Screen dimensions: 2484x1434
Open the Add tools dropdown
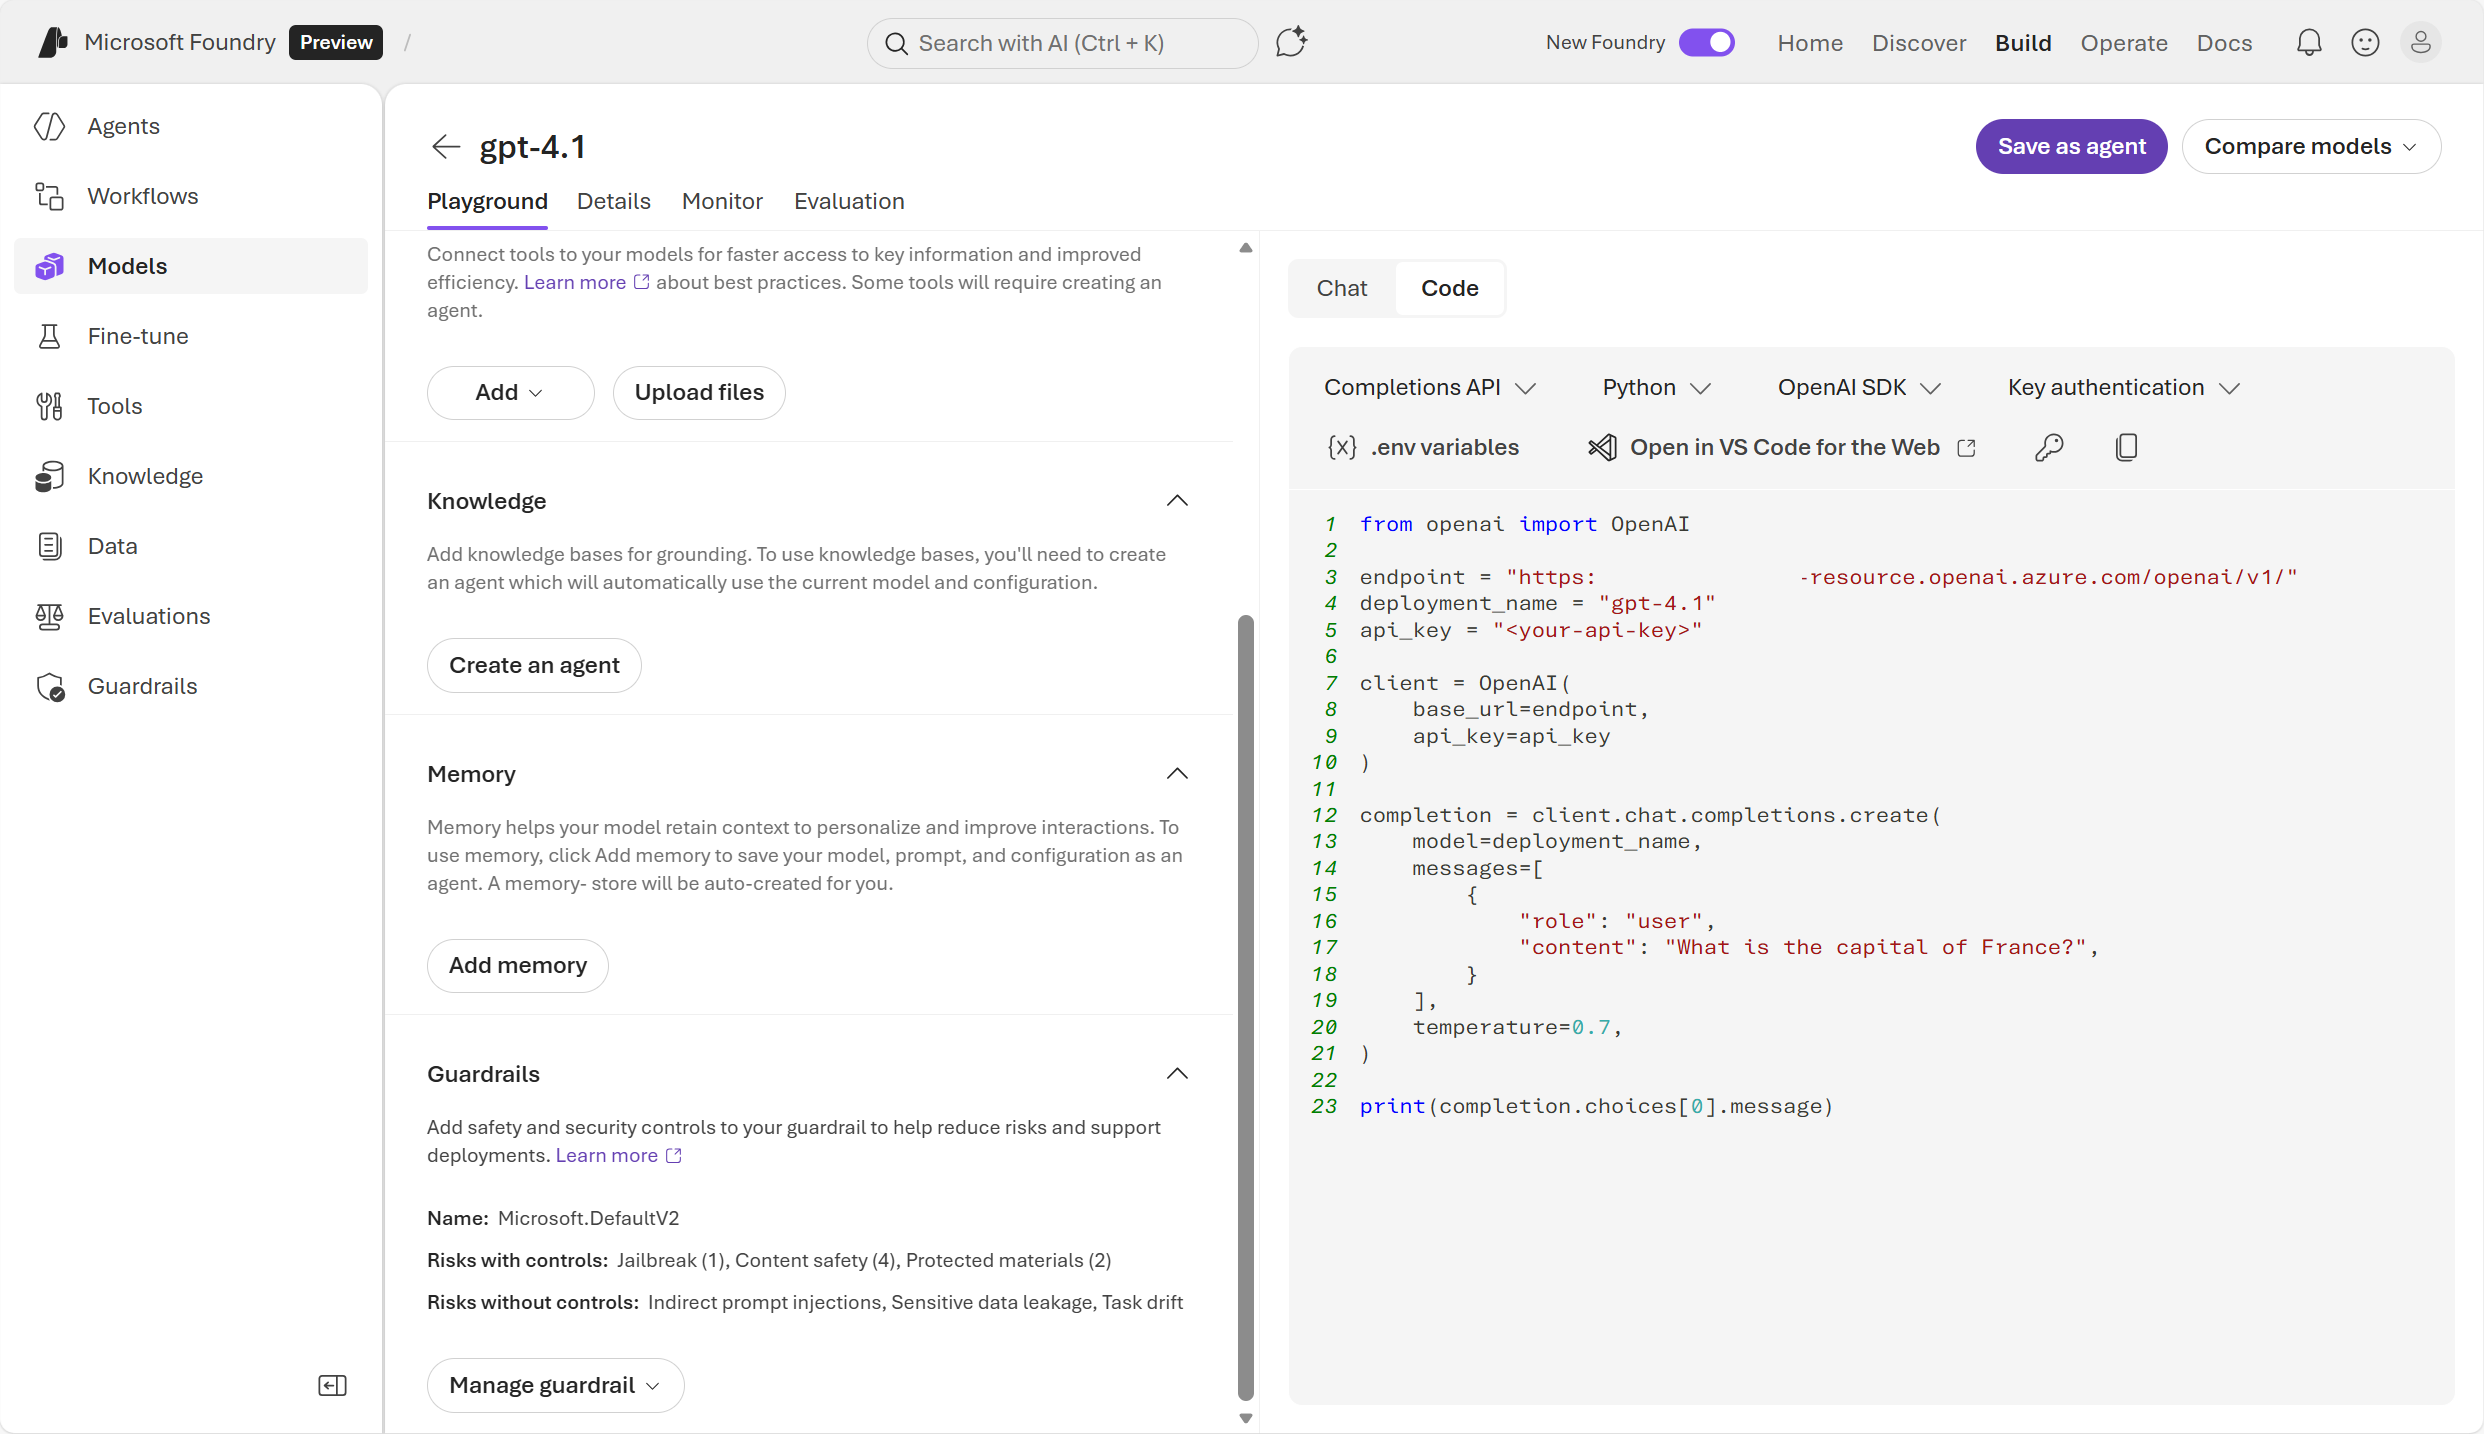tap(510, 393)
